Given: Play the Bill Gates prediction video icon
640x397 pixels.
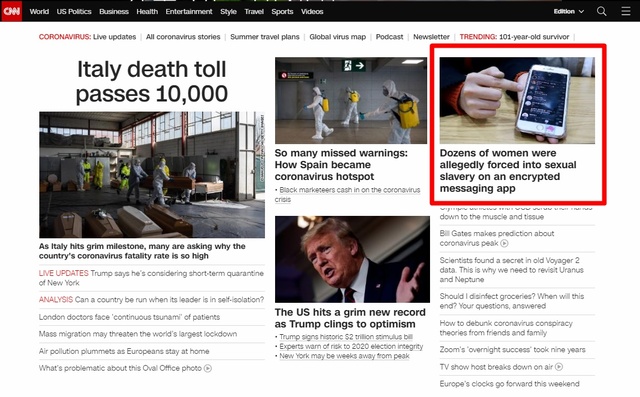Looking at the screenshot, I should tap(504, 244).
